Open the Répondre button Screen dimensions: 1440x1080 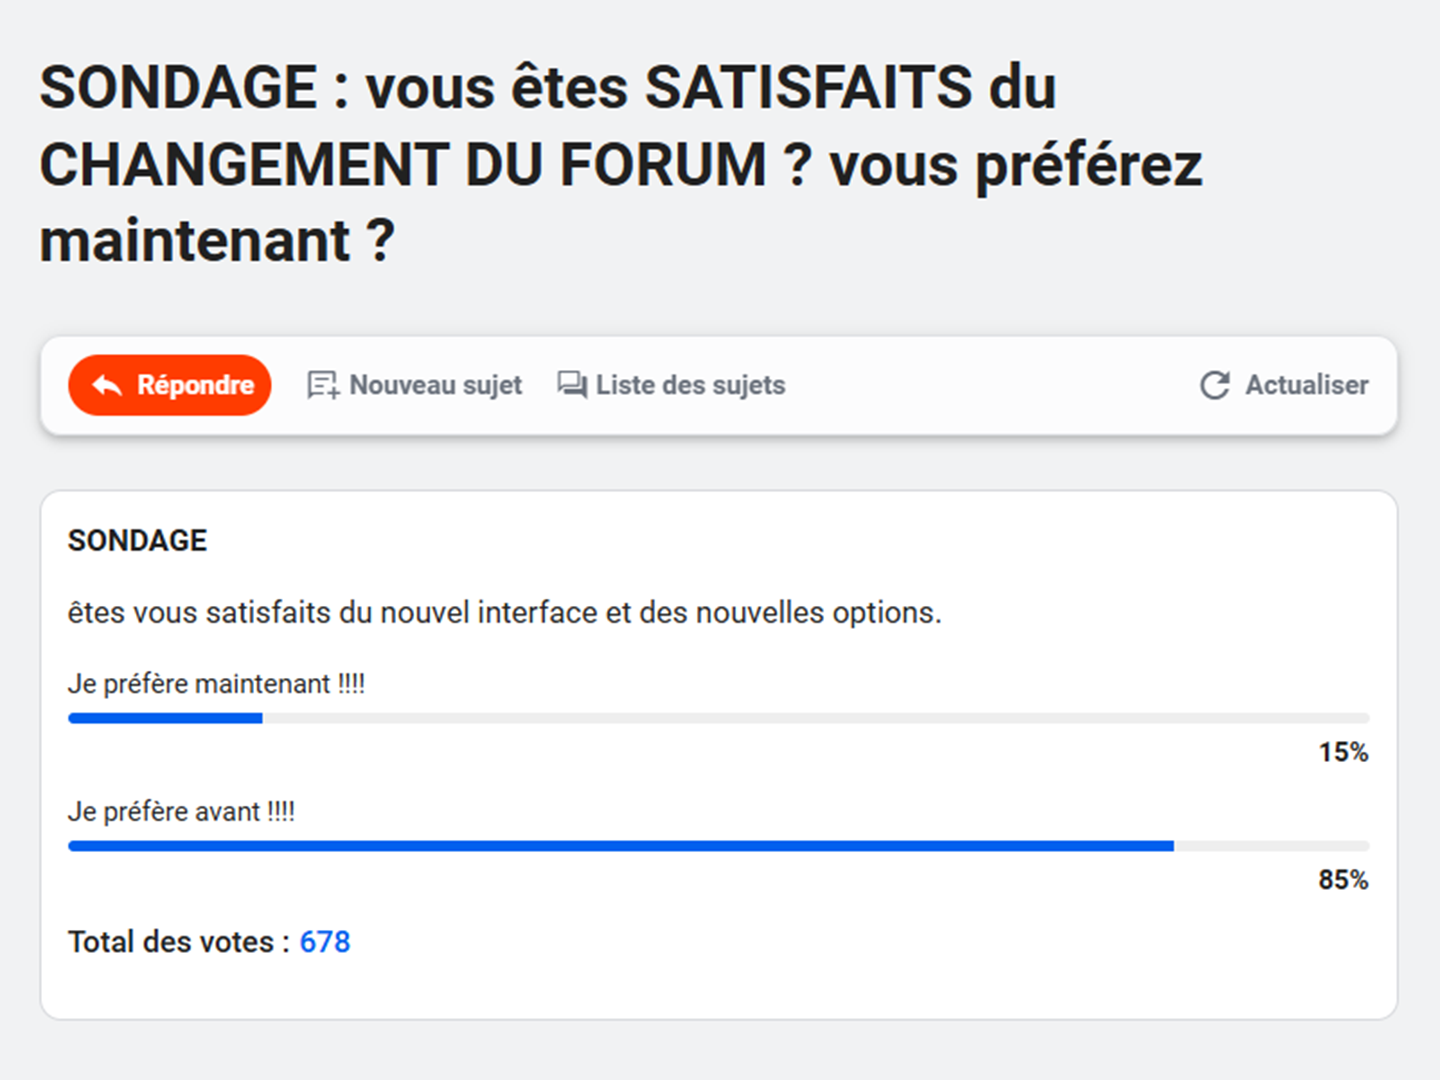coord(170,385)
